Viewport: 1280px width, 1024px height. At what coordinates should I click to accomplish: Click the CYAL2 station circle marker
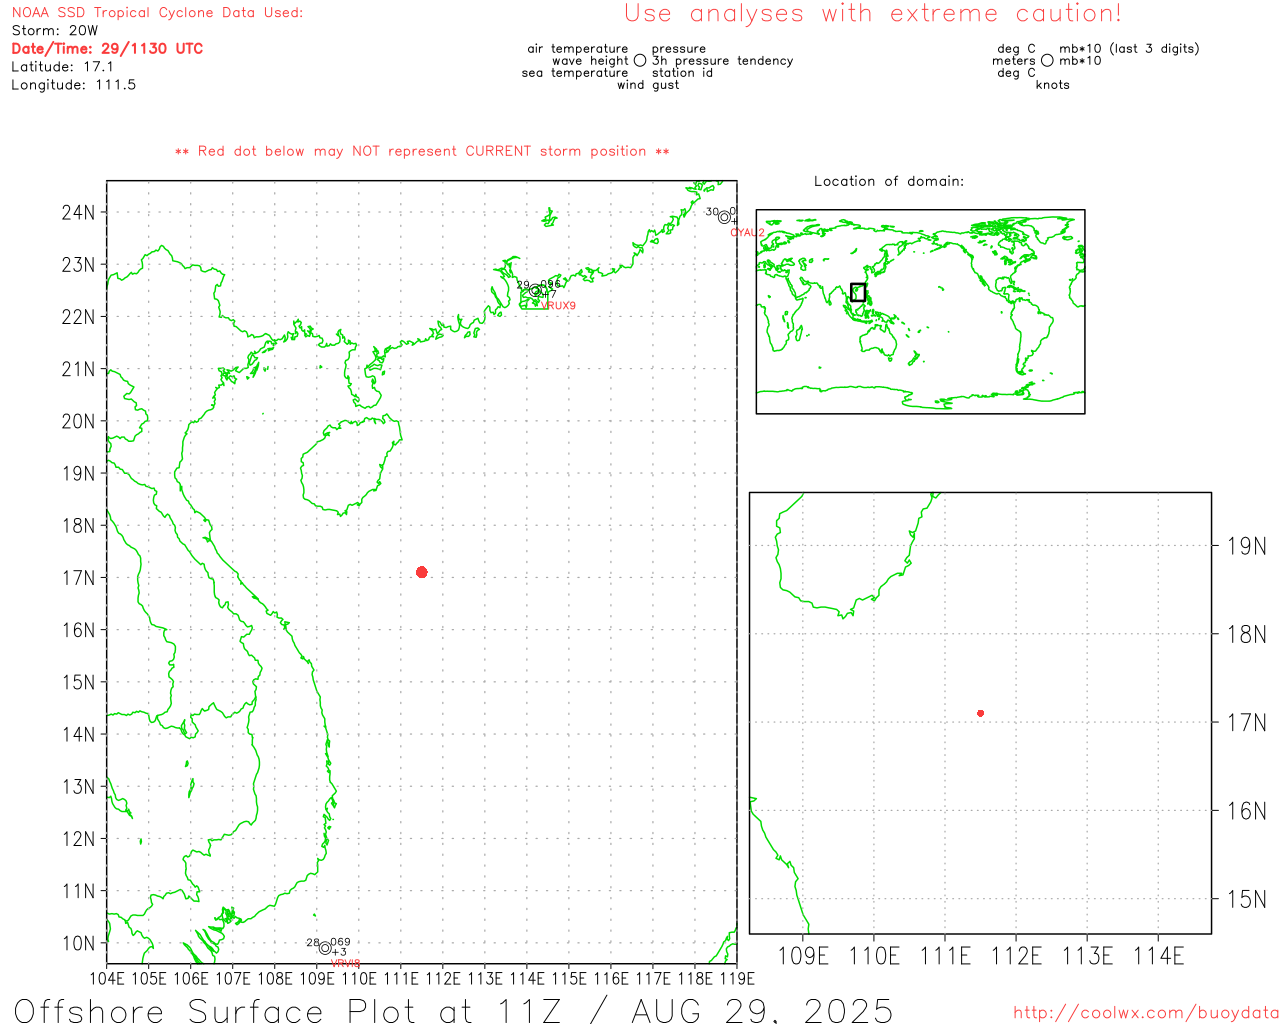point(724,217)
